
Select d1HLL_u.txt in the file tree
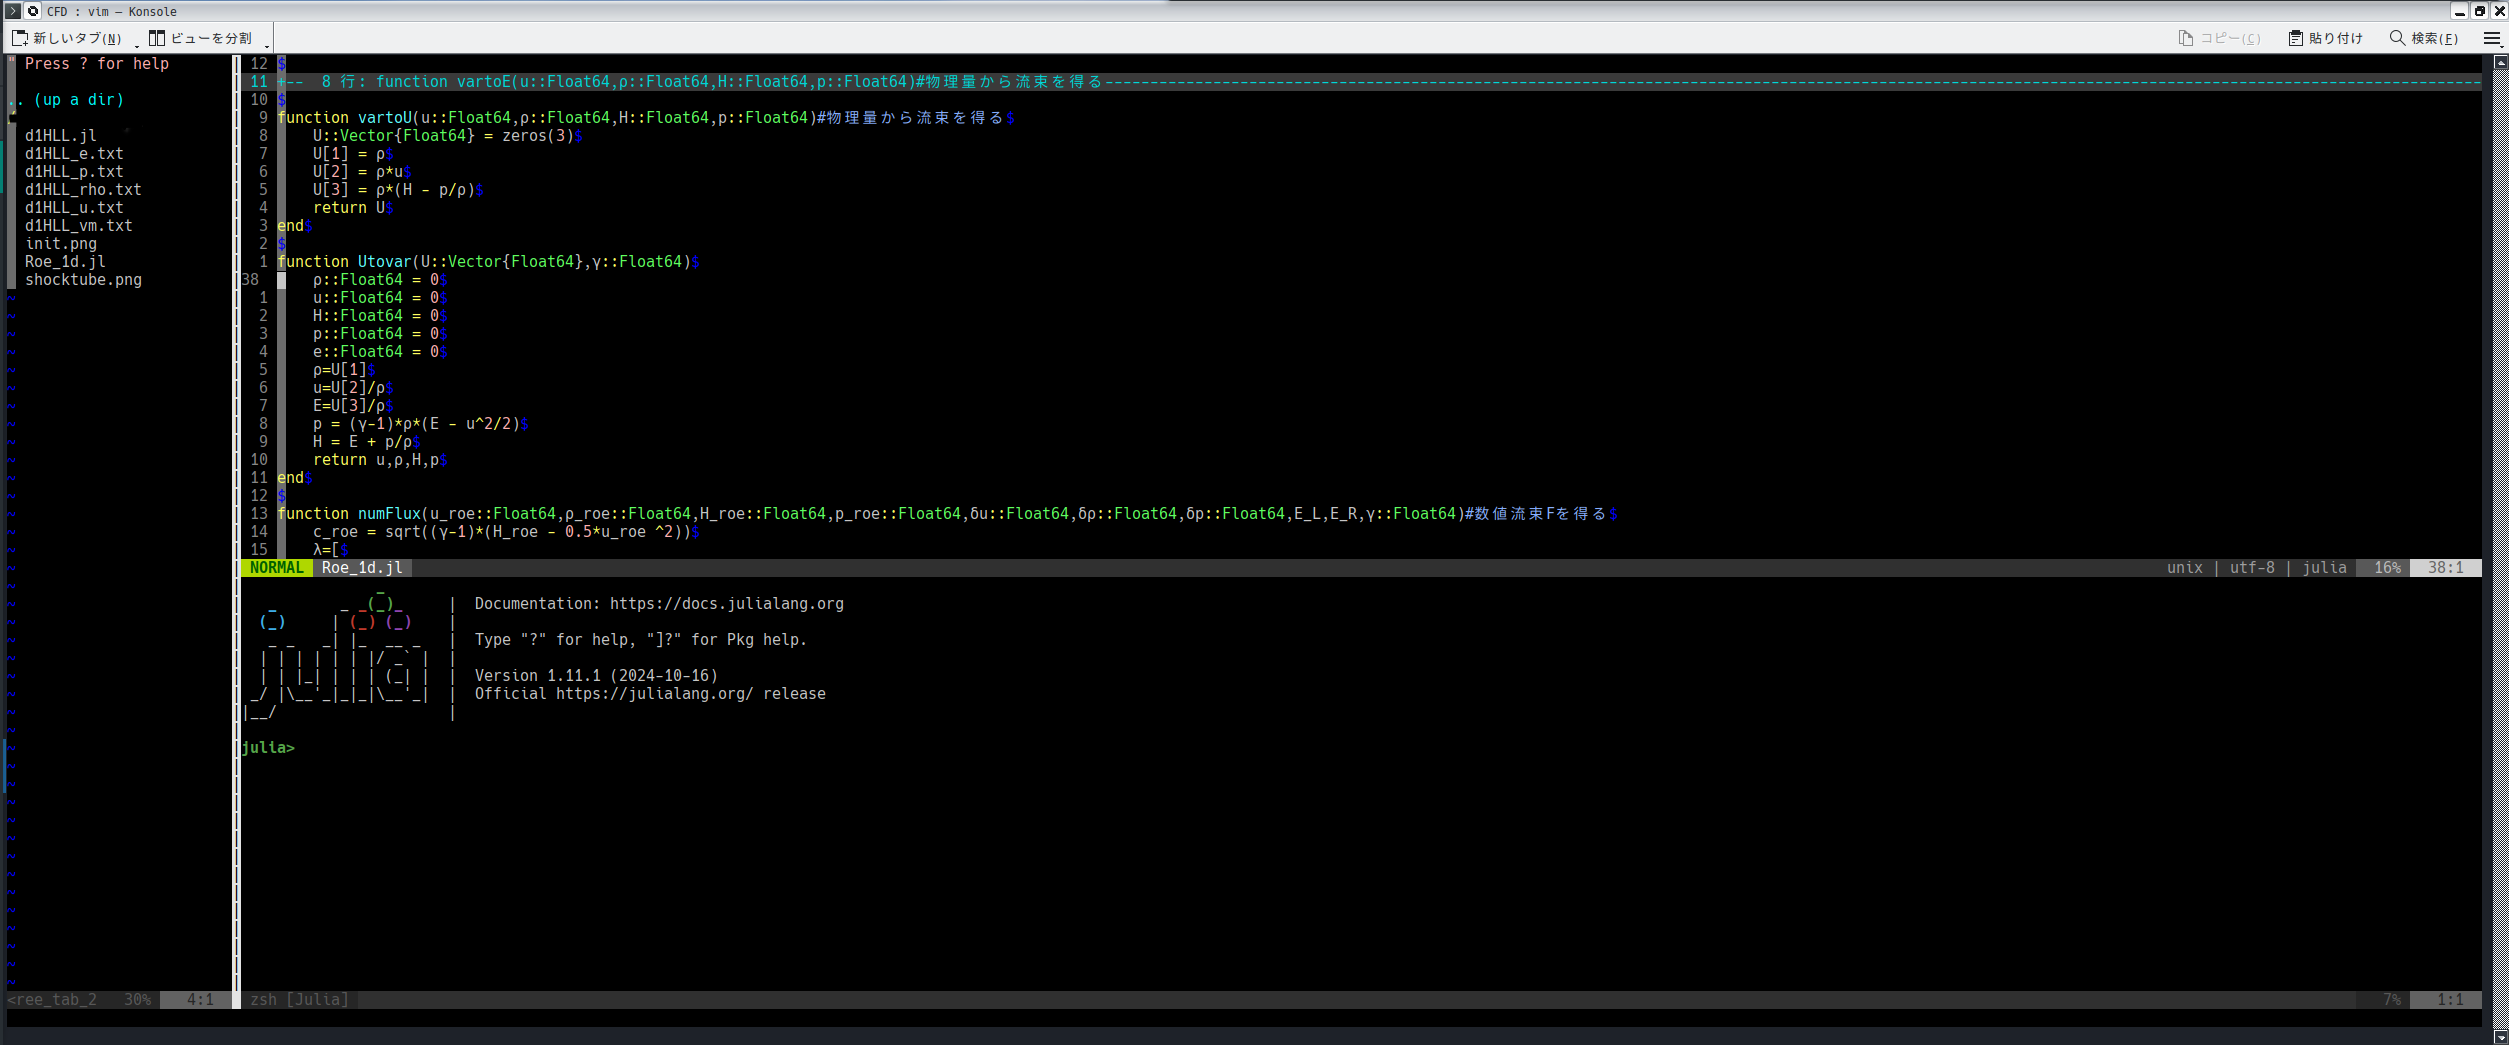coord(74,208)
